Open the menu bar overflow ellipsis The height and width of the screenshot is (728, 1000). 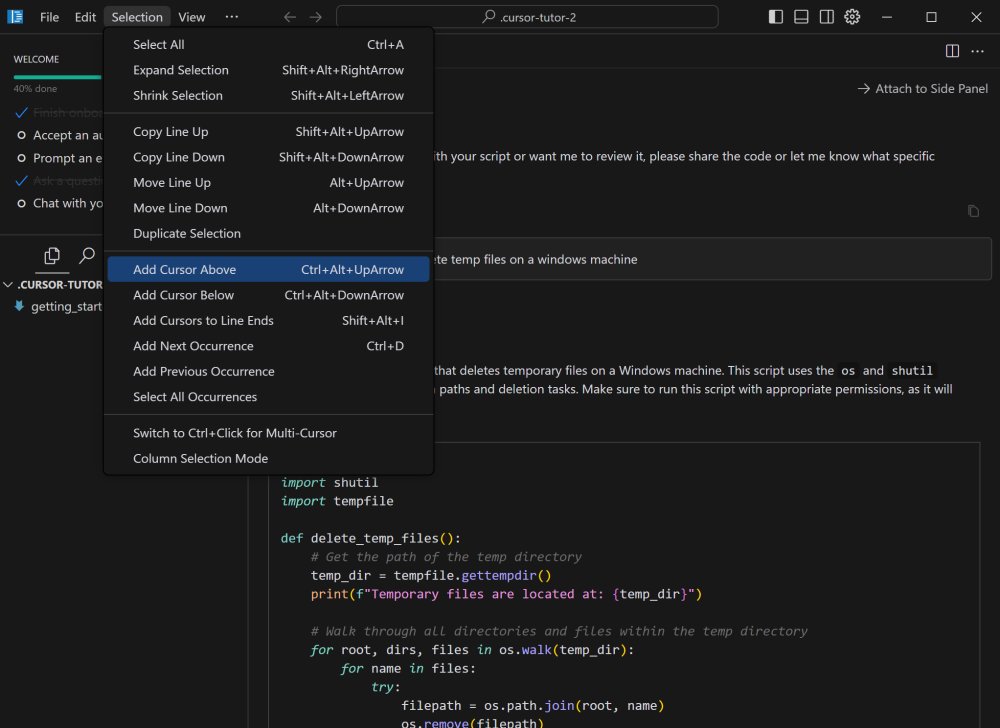pos(232,17)
